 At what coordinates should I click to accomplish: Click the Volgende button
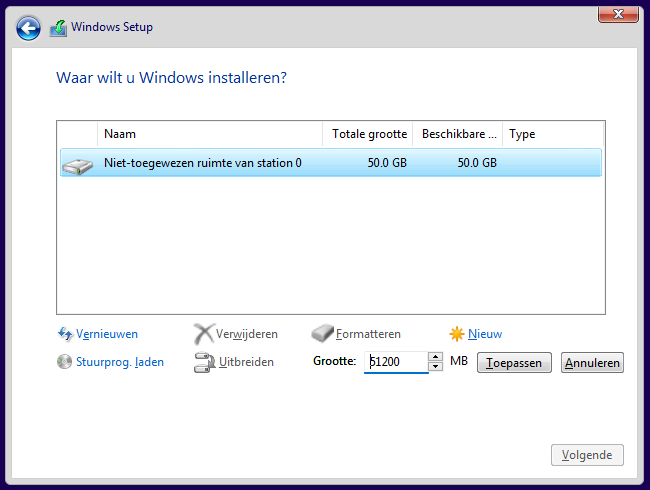[587, 455]
